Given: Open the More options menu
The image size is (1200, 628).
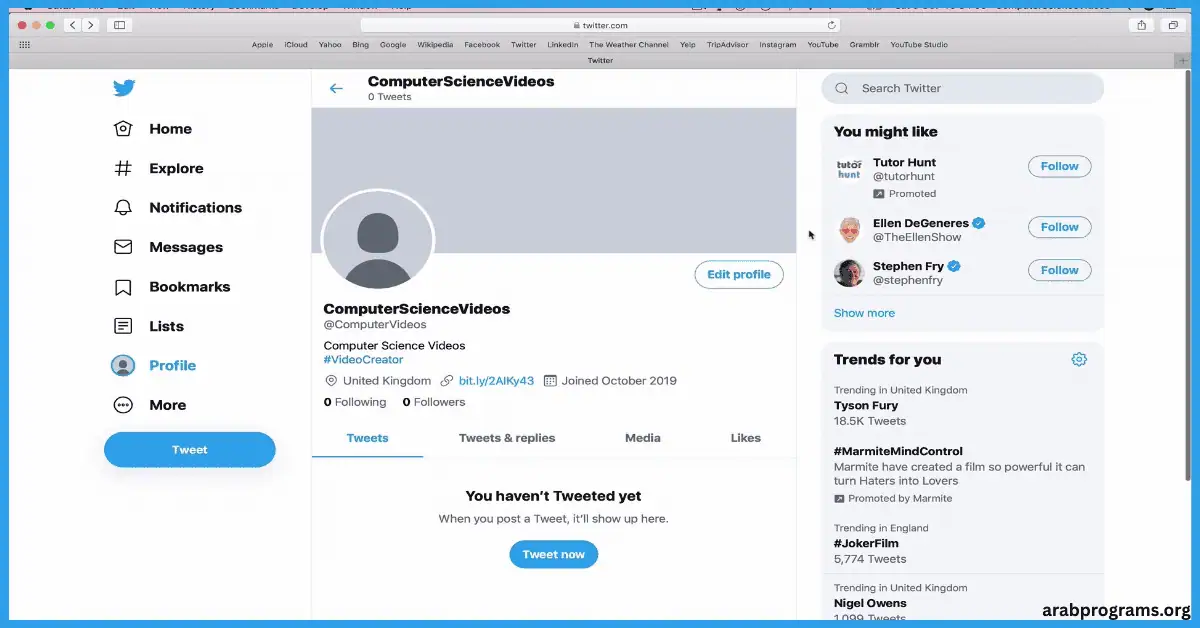Looking at the screenshot, I should point(149,405).
